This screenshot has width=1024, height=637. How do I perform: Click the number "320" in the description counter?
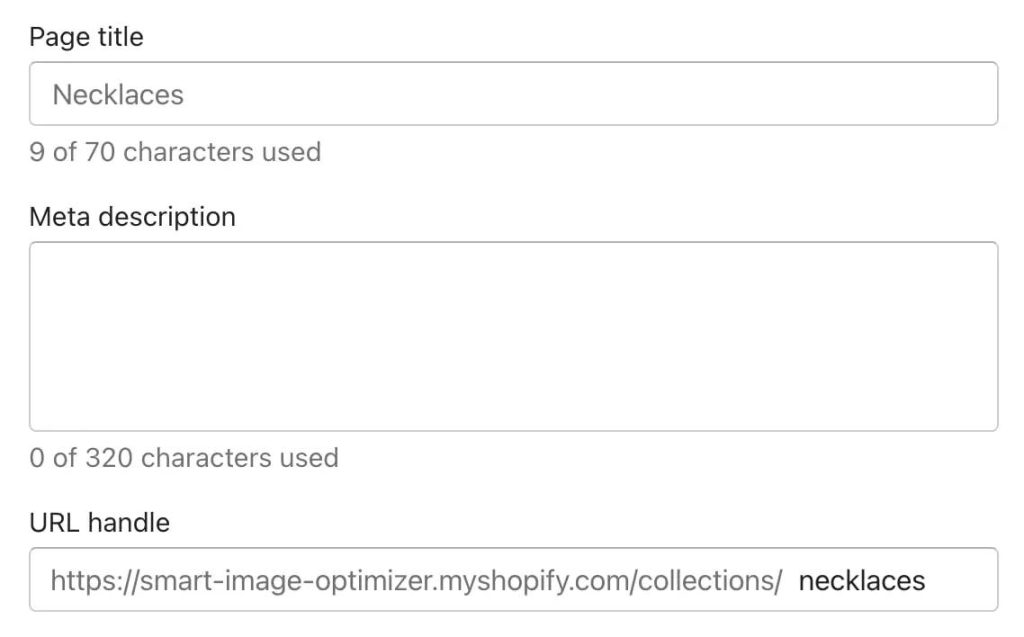(109, 458)
